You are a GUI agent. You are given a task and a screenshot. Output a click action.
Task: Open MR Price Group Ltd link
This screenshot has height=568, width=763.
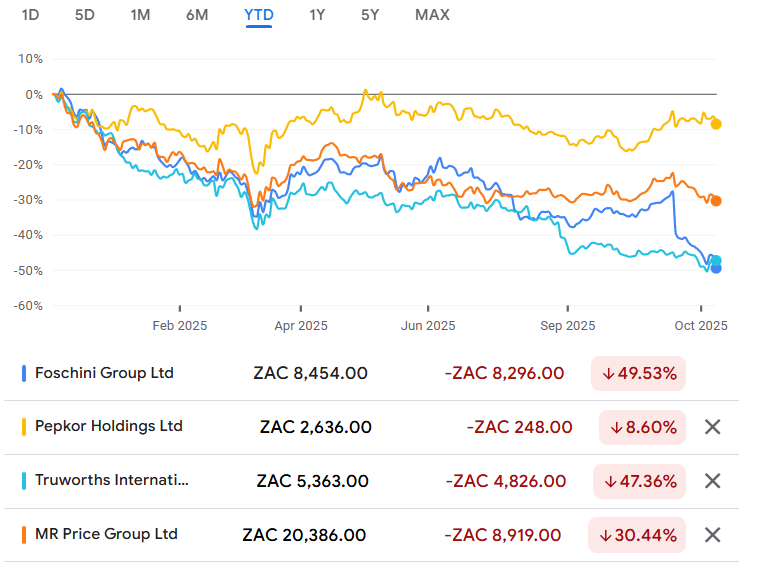coord(106,533)
